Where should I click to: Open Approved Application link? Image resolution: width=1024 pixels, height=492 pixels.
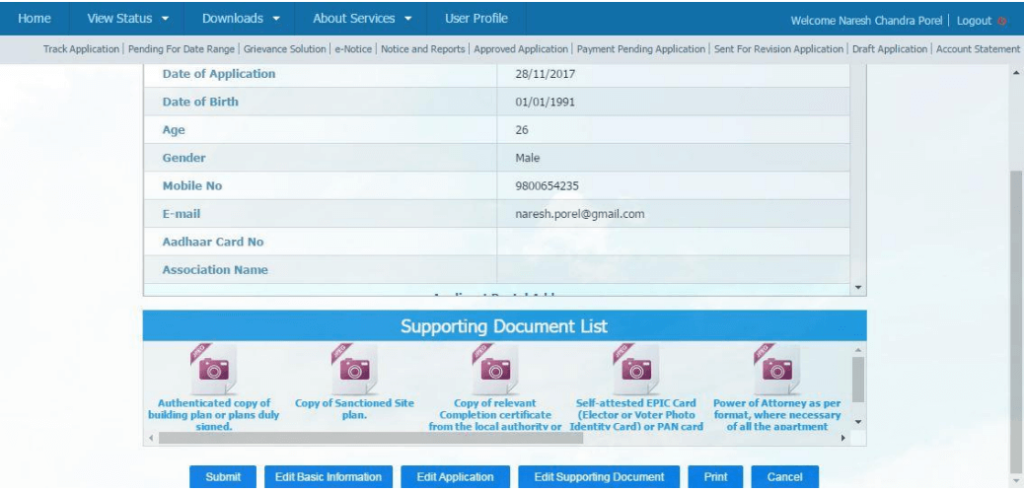(x=520, y=49)
